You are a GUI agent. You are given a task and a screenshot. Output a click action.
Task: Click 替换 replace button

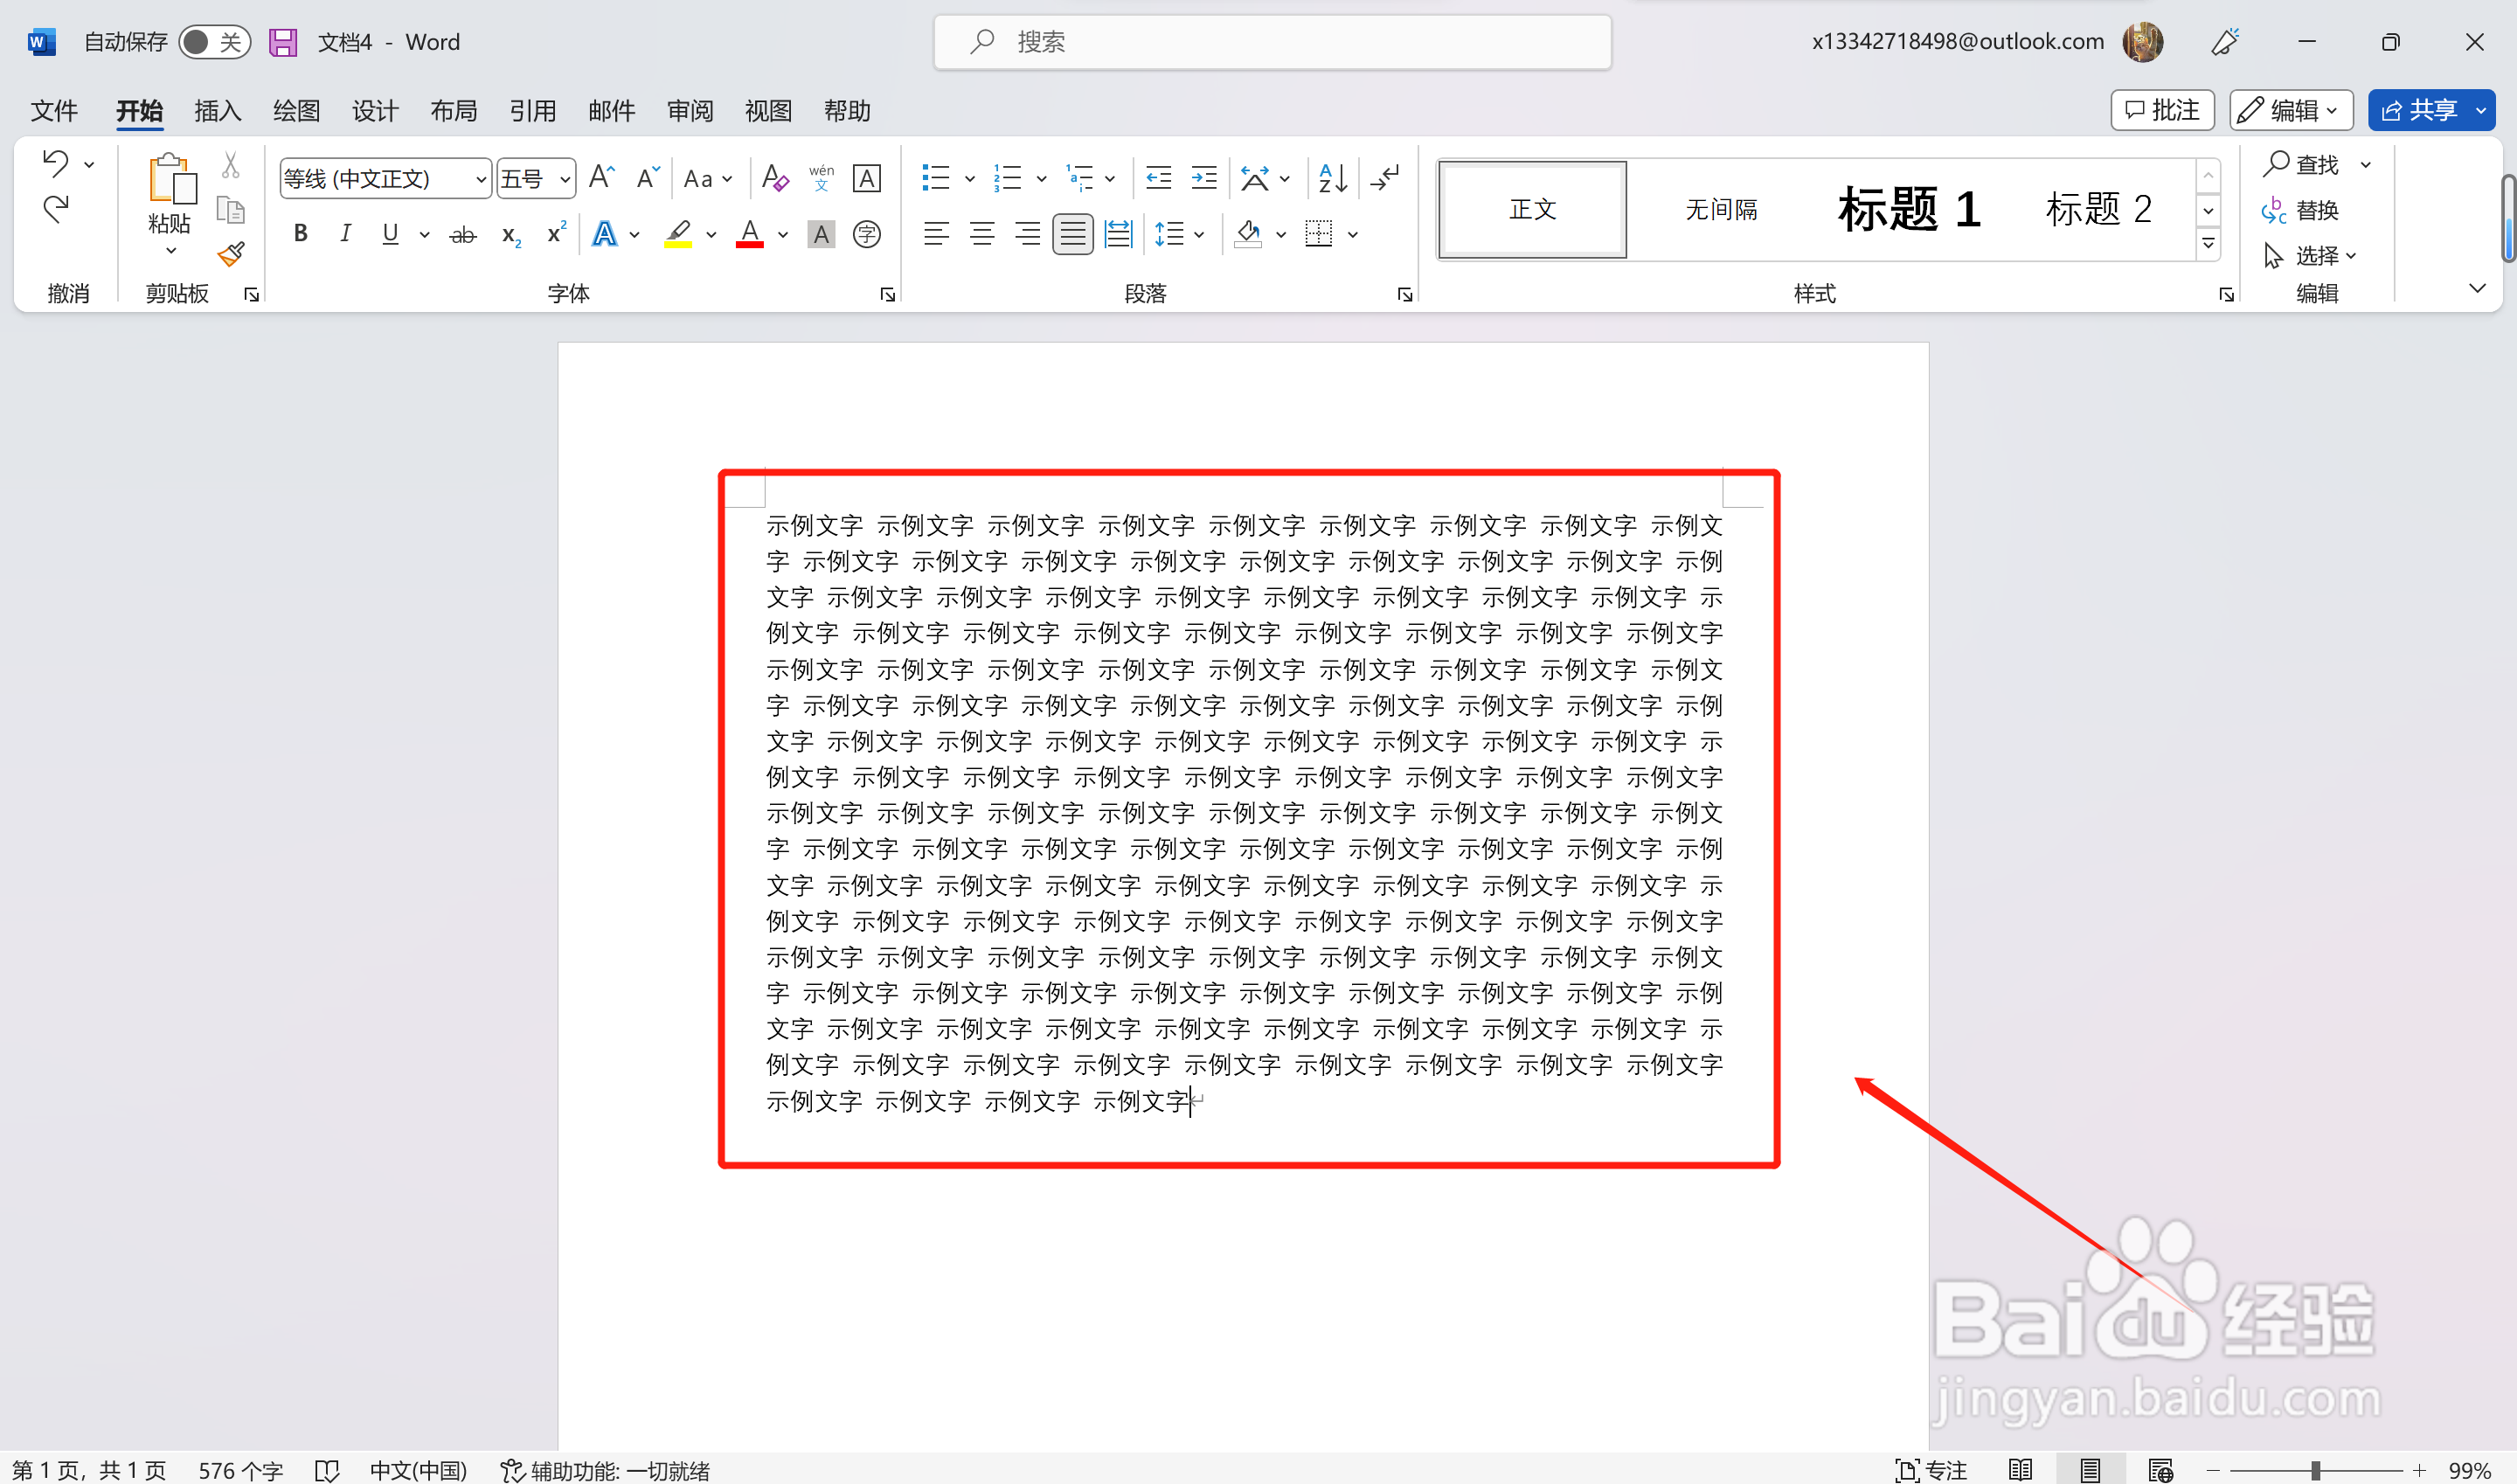(x=2301, y=210)
